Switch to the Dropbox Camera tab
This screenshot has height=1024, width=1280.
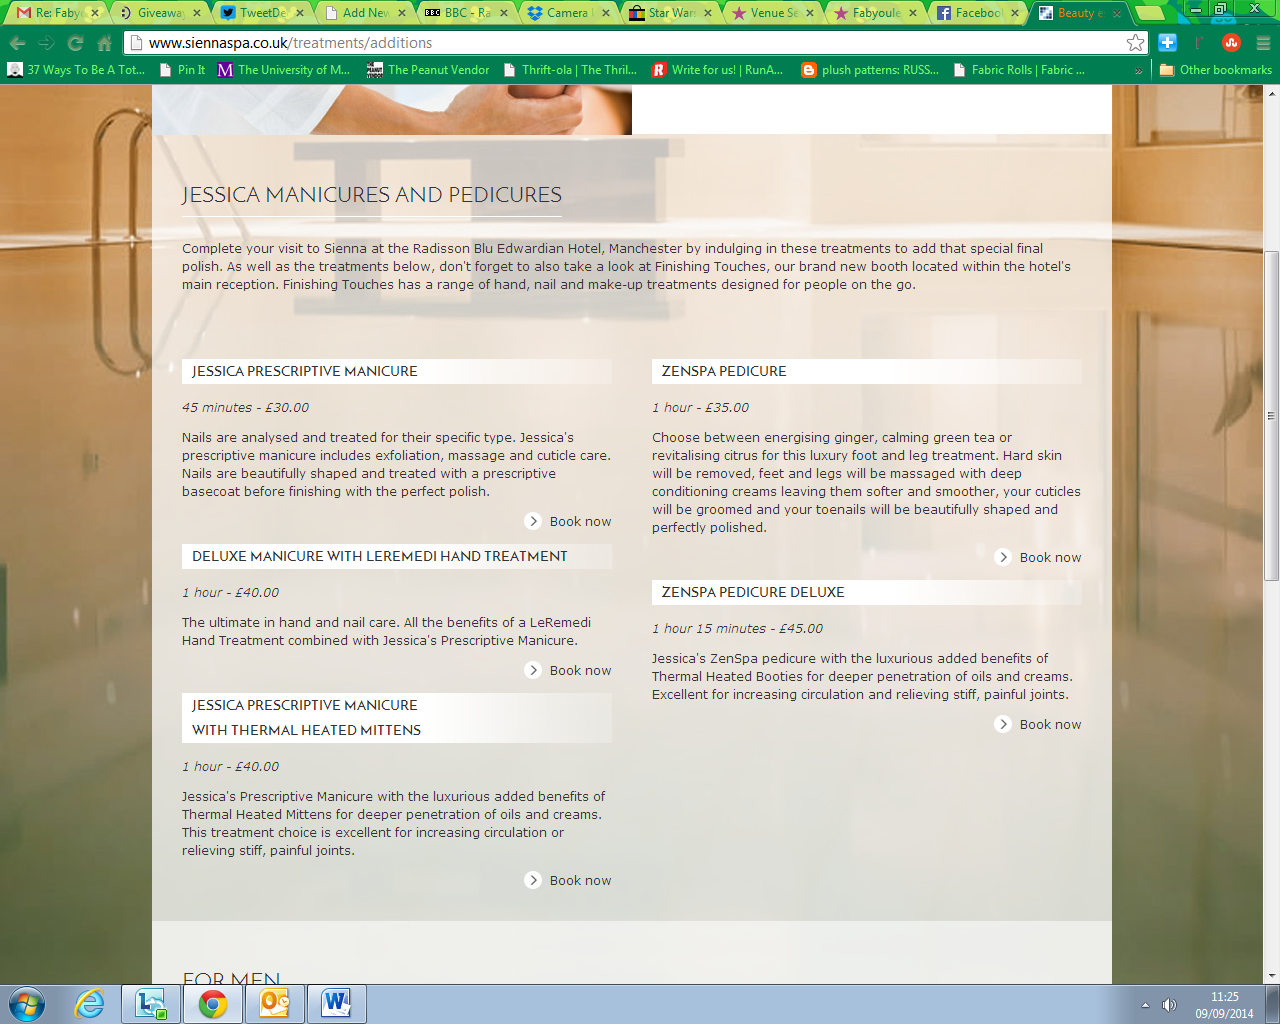[x=568, y=13]
